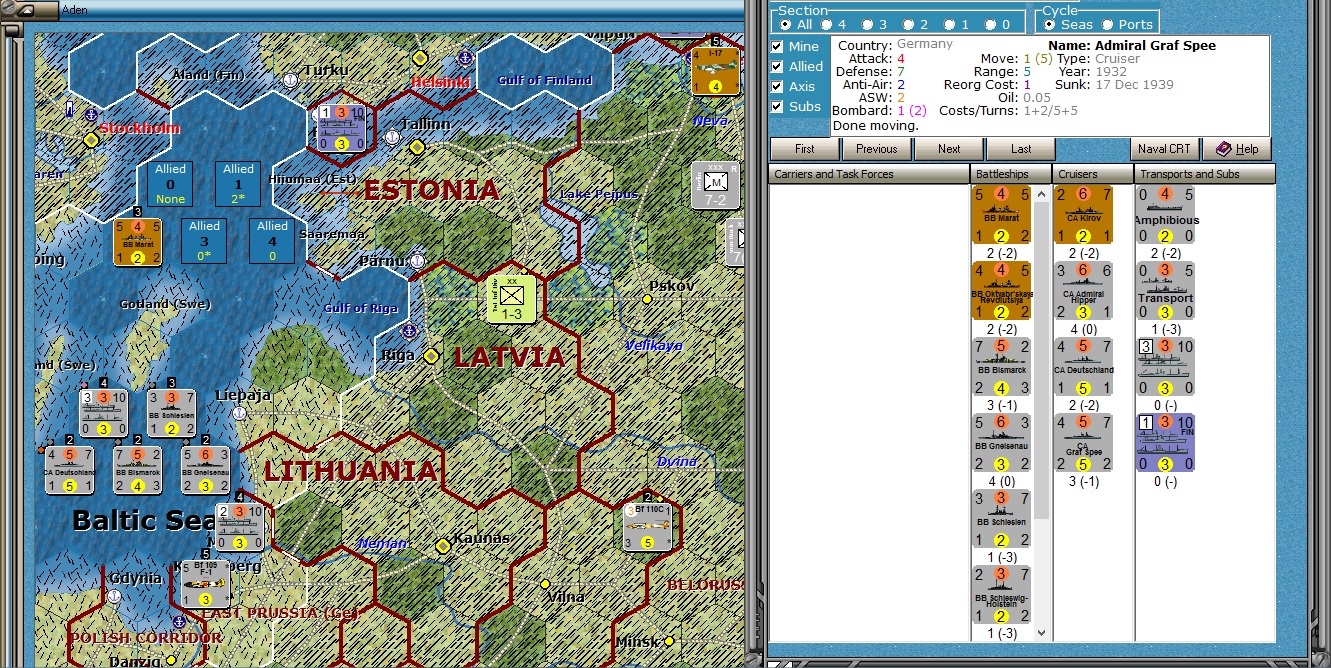The width and height of the screenshot is (1331, 668).
Task: Click Tallinn city marker on map
Action: [417, 147]
